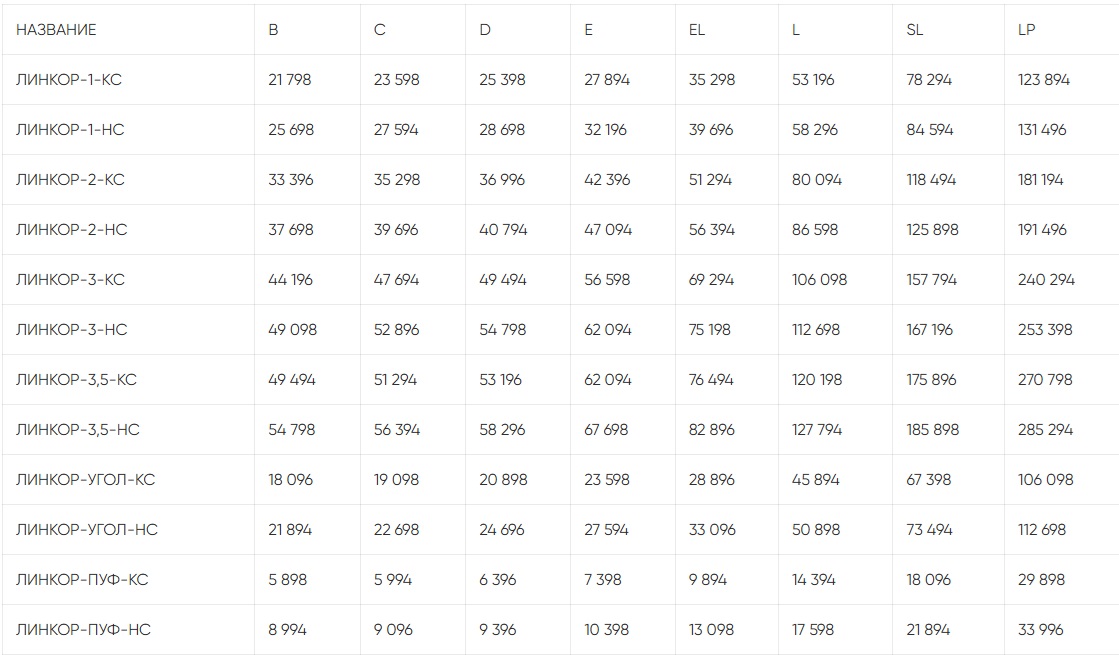Select price 47 694 in ЛИНКОР-3-КС row

click(x=397, y=280)
